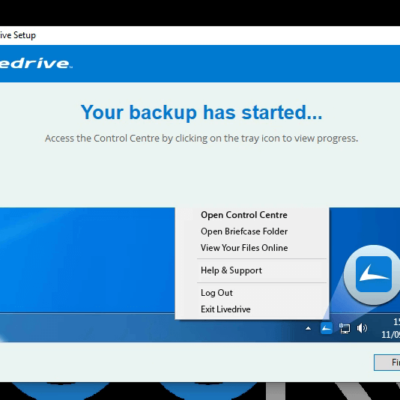Viewport: 400px width, 400px height.
Task: Select Open Control Centre from tray menu
Action: [x=244, y=215]
